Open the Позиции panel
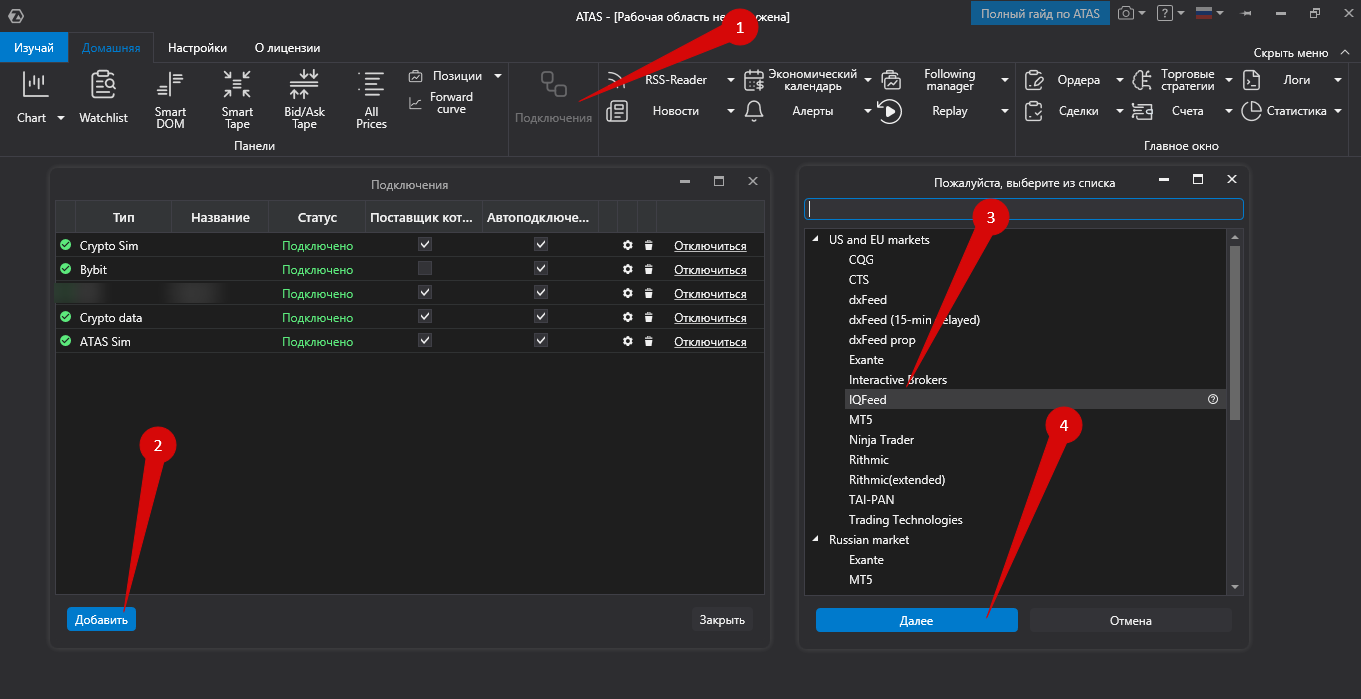The image size is (1361, 699). coord(445,76)
